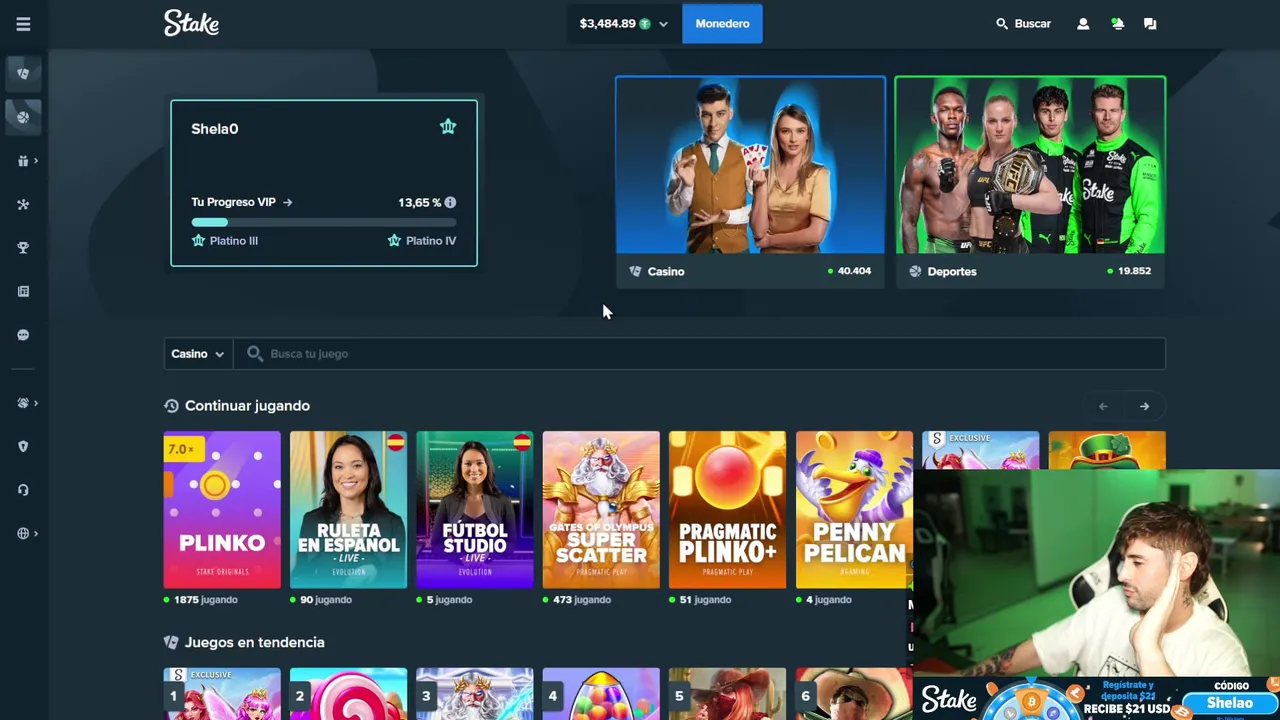Open the Continuar jugando section heading
The width and height of the screenshot is (1280, 720).
(247, 406)
